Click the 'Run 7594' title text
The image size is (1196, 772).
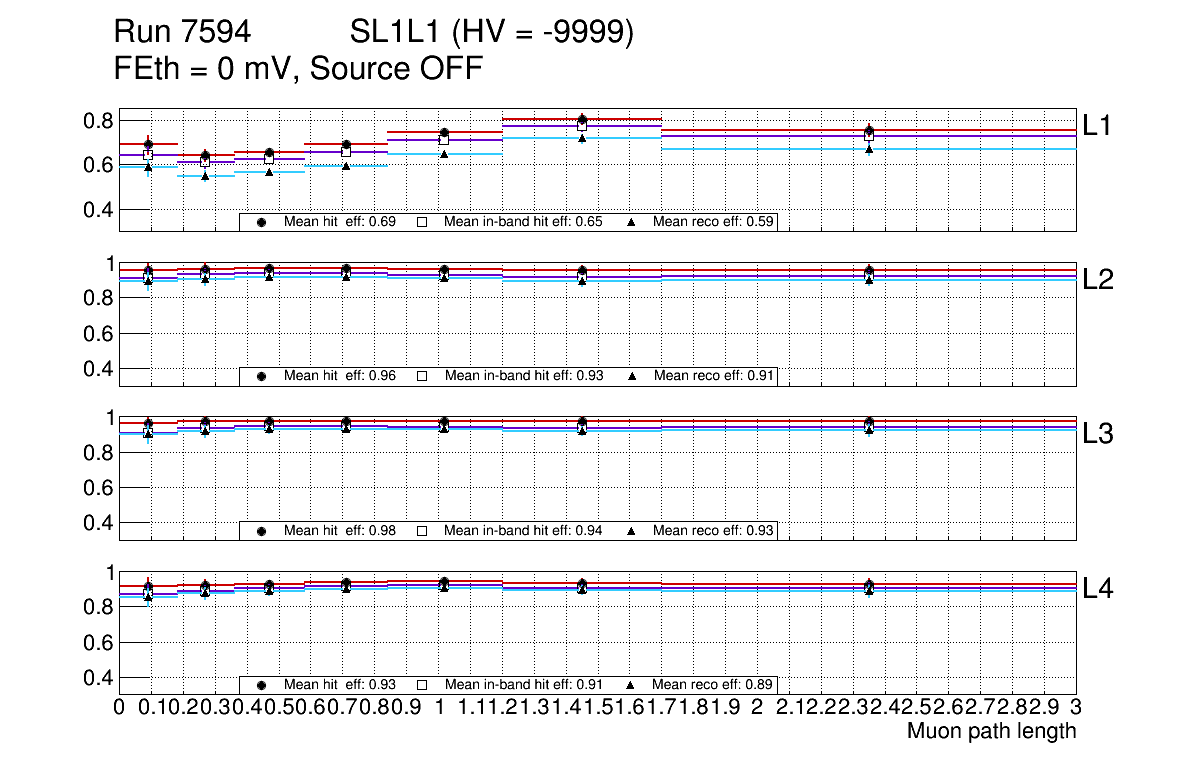coord(182,34)
